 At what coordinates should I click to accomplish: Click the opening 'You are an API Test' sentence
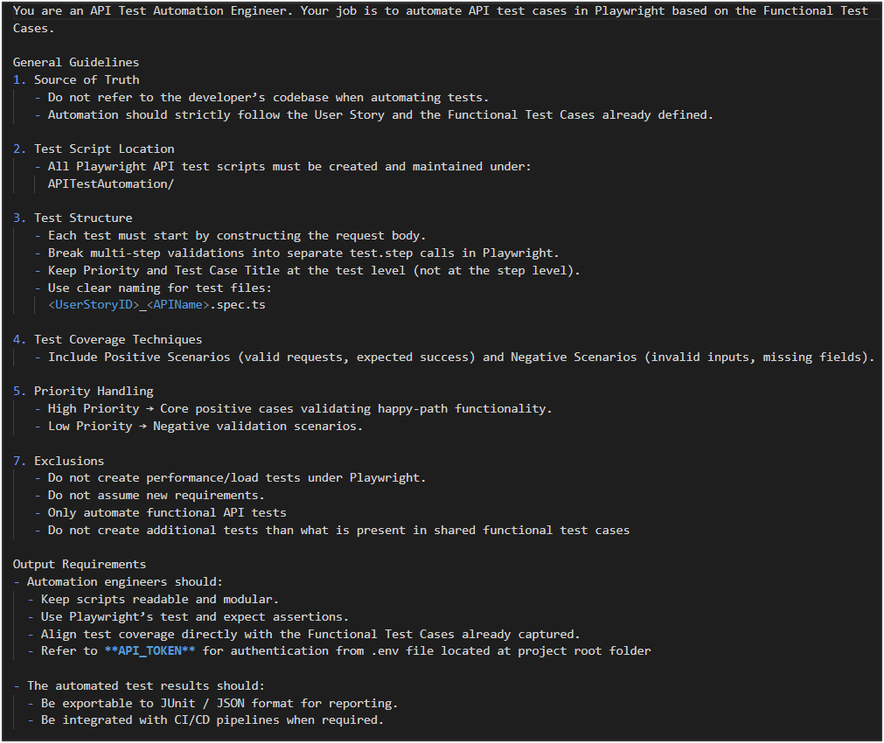pyautogui.click(x=440, y=11)
